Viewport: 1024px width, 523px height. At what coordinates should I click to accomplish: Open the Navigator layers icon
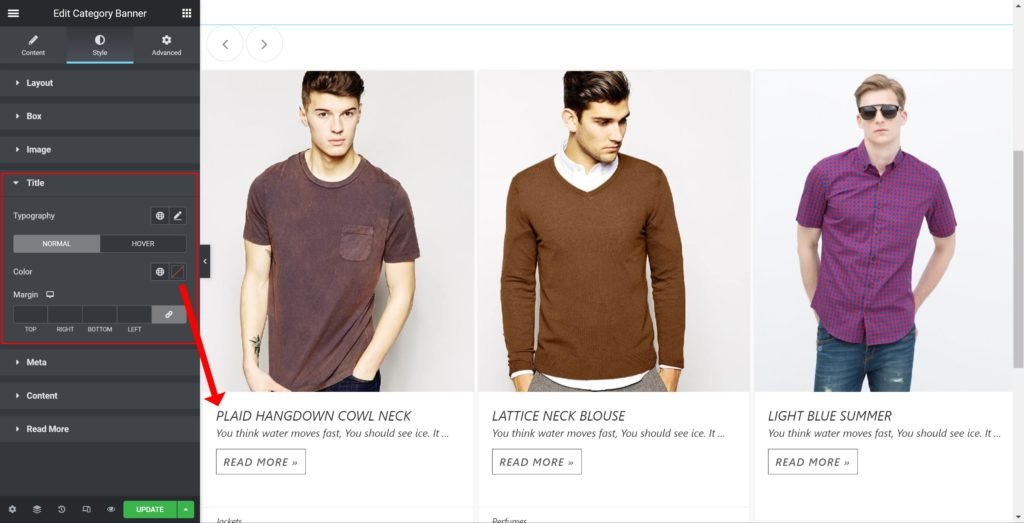point(37,509)
